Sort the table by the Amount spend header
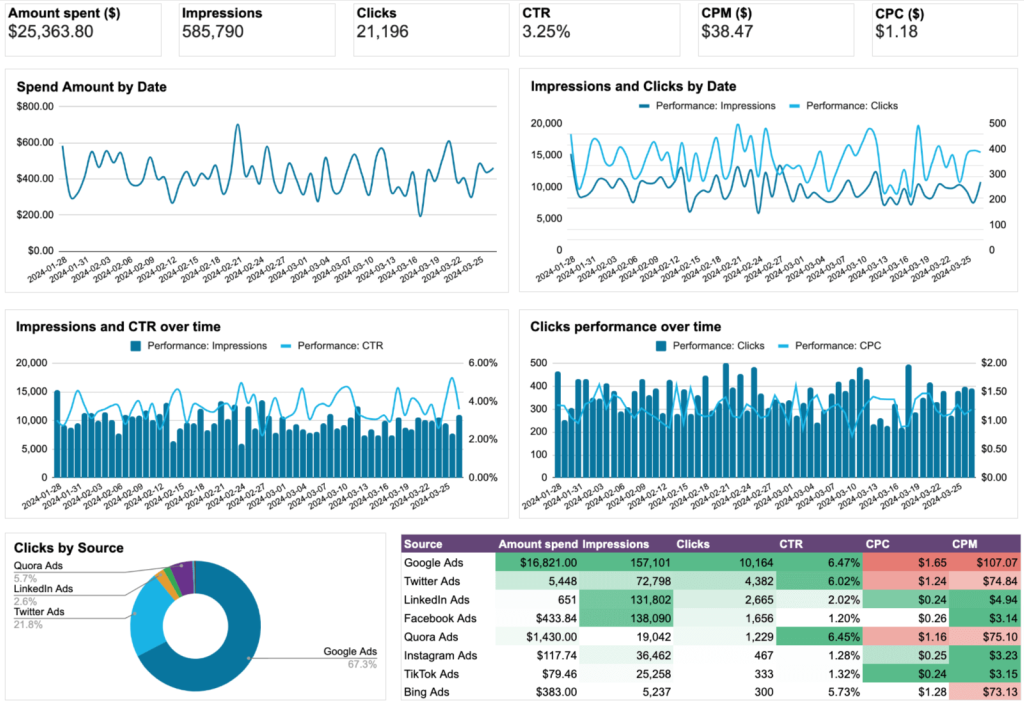Screen dimensions: 1024x704 538,543
